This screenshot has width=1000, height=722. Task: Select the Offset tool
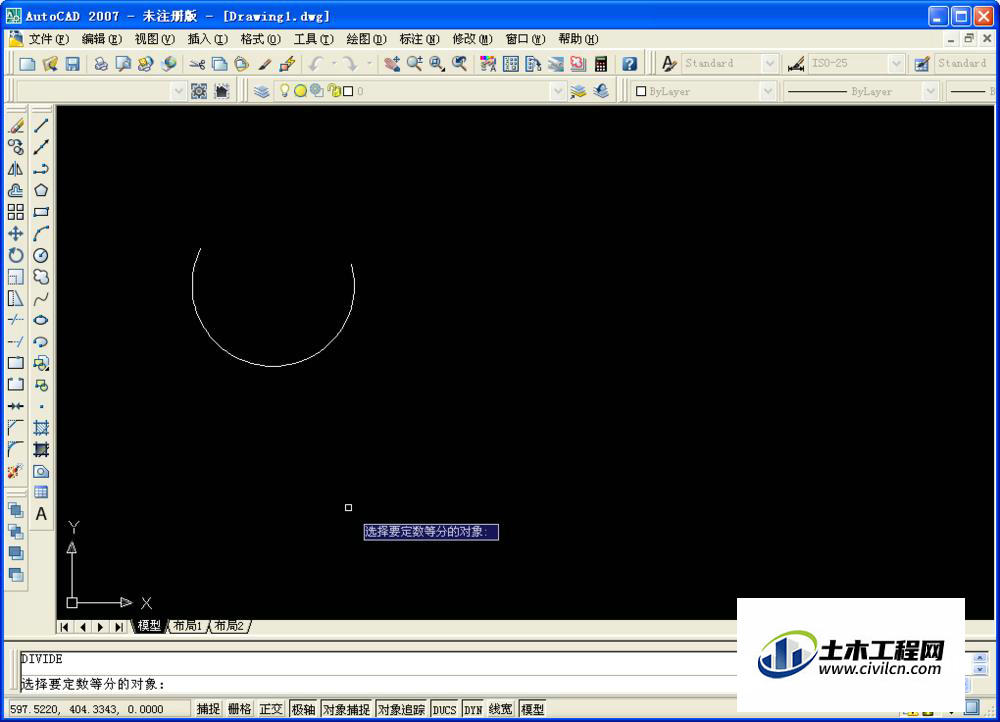tap(16, 190)
